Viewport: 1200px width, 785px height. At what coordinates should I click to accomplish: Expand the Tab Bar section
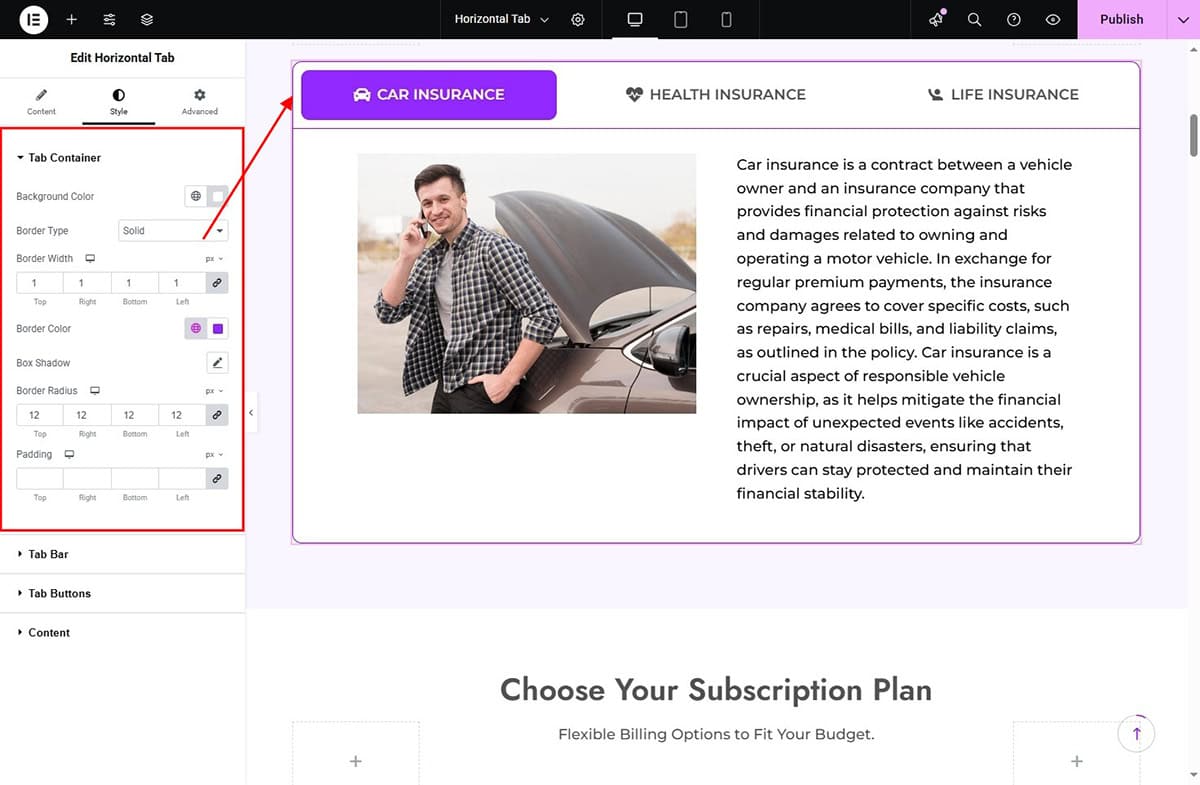pos(122,554)
